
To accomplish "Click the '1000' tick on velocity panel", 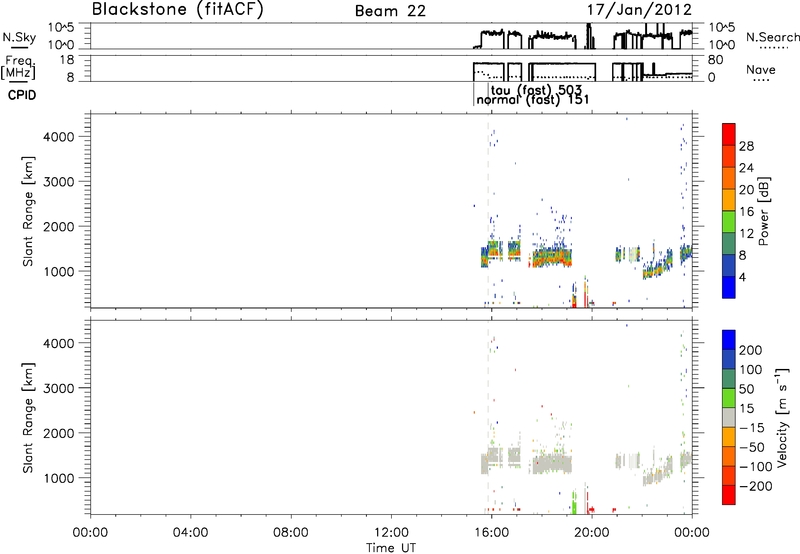I will [59, 478].
